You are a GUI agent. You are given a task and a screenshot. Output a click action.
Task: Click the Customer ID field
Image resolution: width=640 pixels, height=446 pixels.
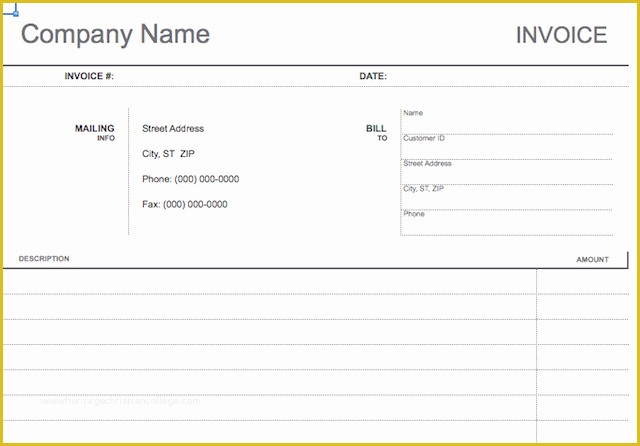[507, 147]
